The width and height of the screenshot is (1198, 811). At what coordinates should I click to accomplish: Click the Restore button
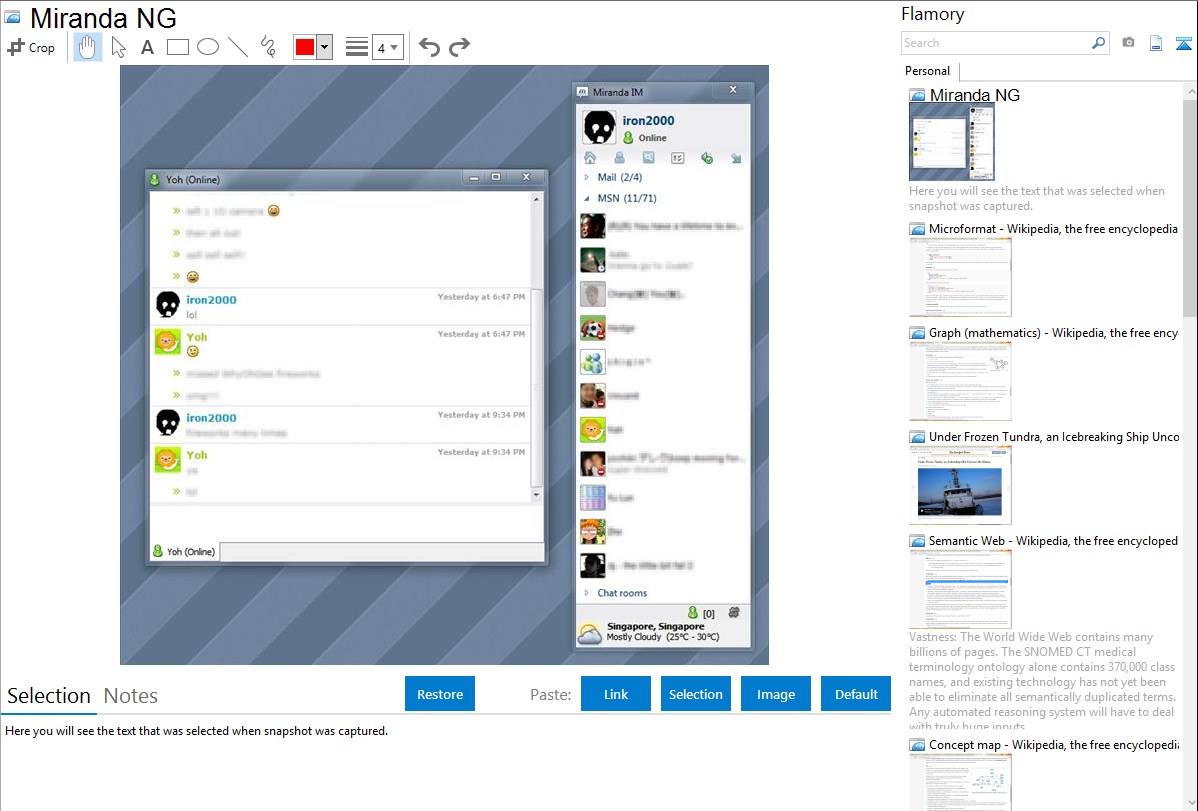pos(440,694)
